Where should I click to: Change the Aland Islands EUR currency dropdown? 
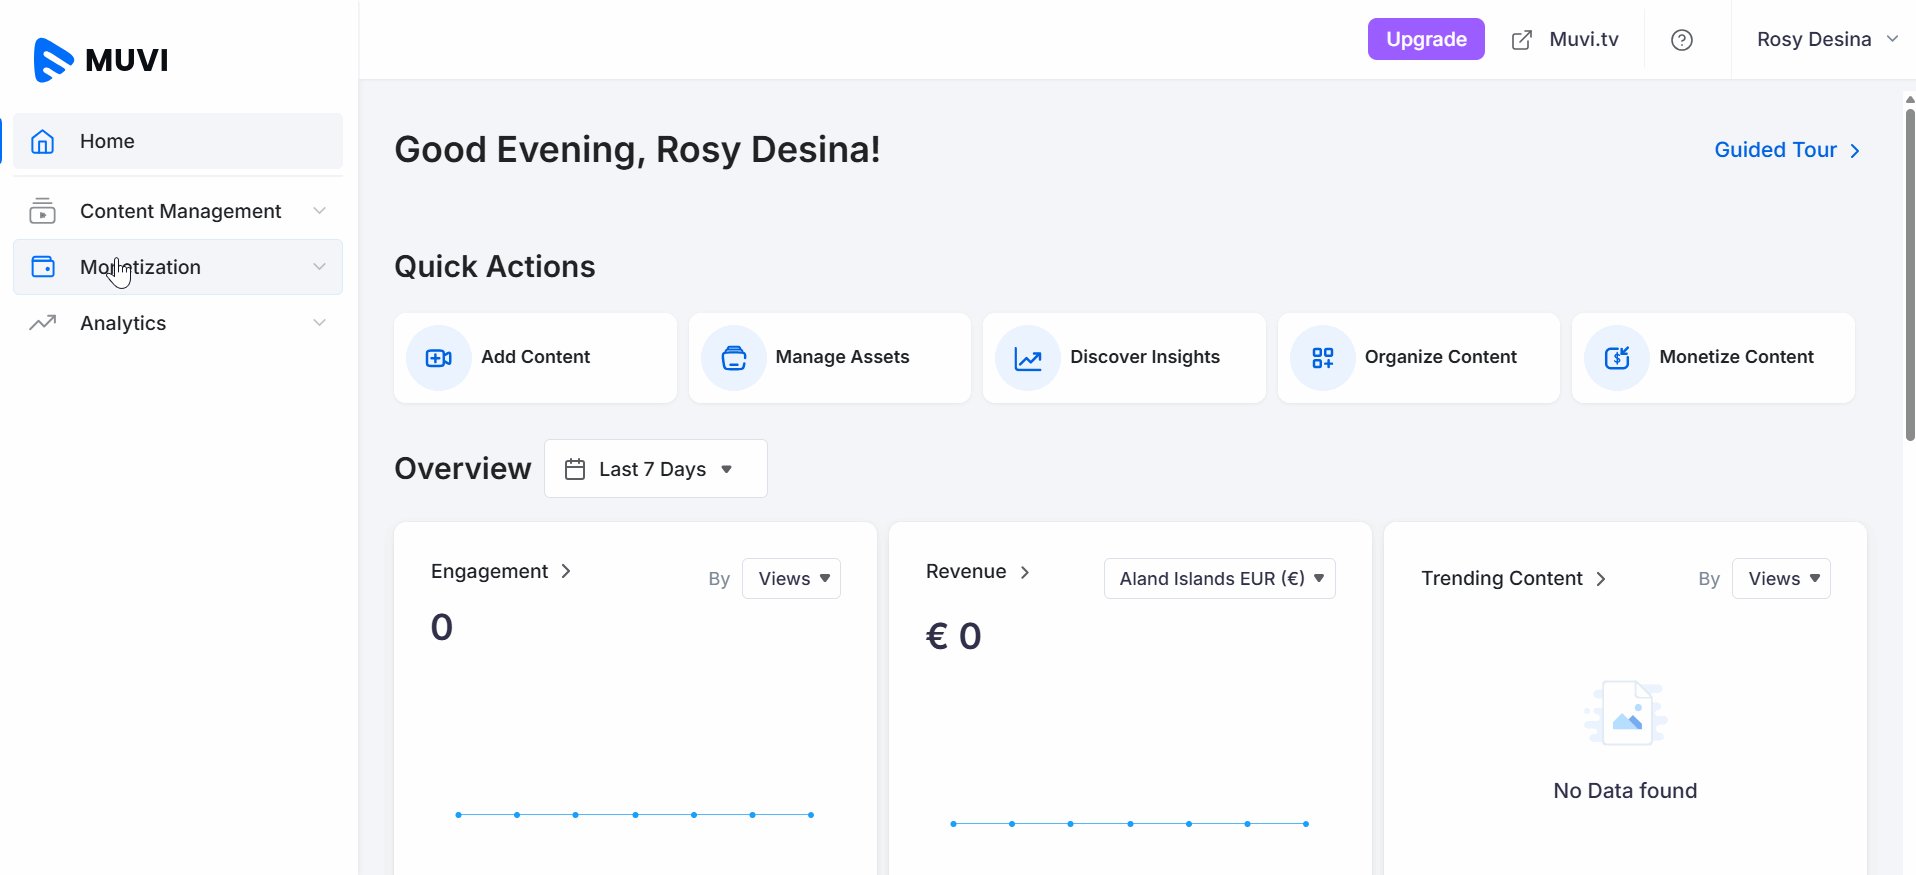tap(1219, 579)
